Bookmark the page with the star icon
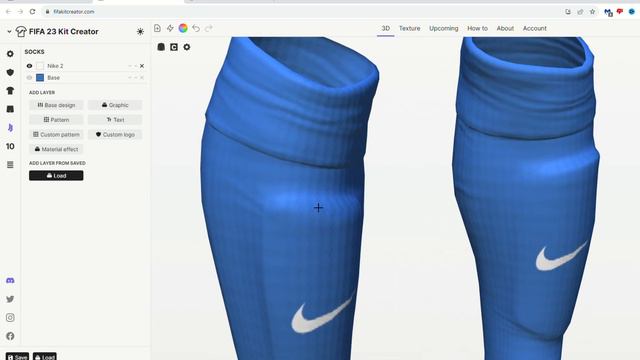The image size is (640, 360). [x=593, y=12]
